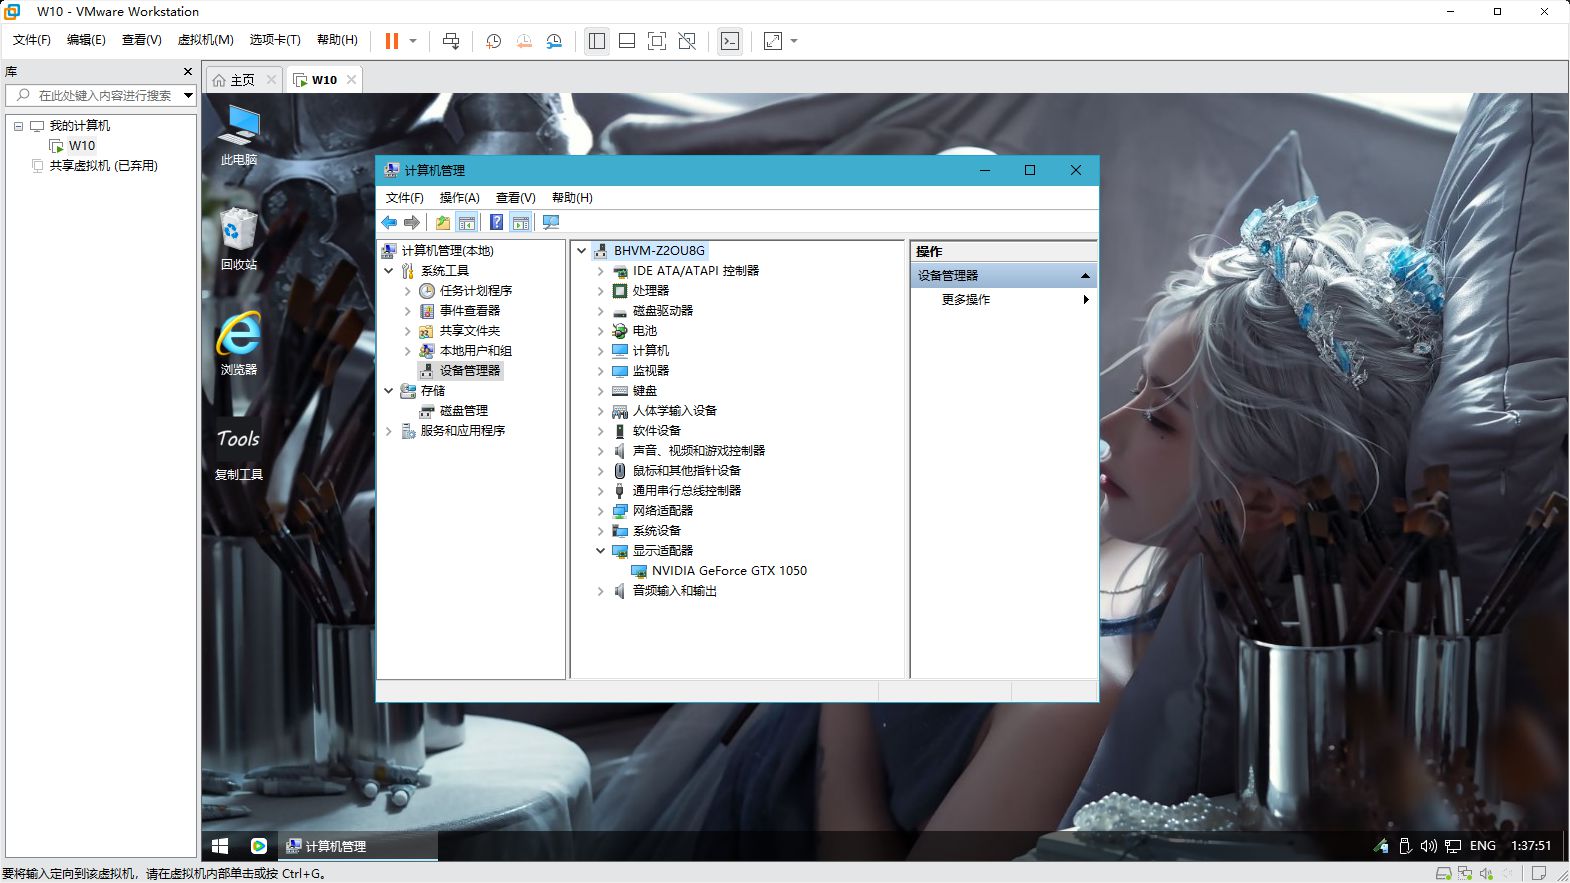This screenshot has height=883, width=1570.
Task: Select 本地用户和组 in the tree
Action: click(x=476, y=351)
